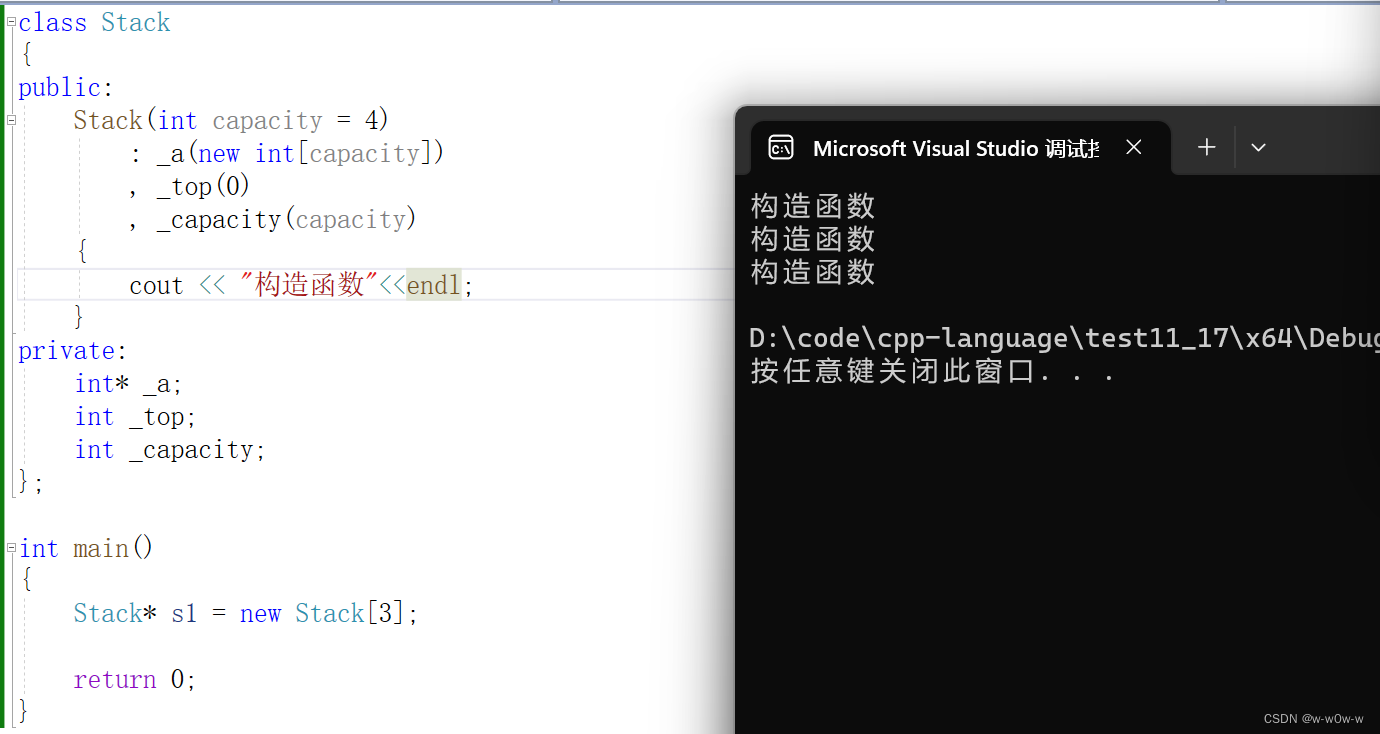Click the 'int _top;' member declaration
The height and width of the screenshot is (734, 1380).
tap(136, 417)
